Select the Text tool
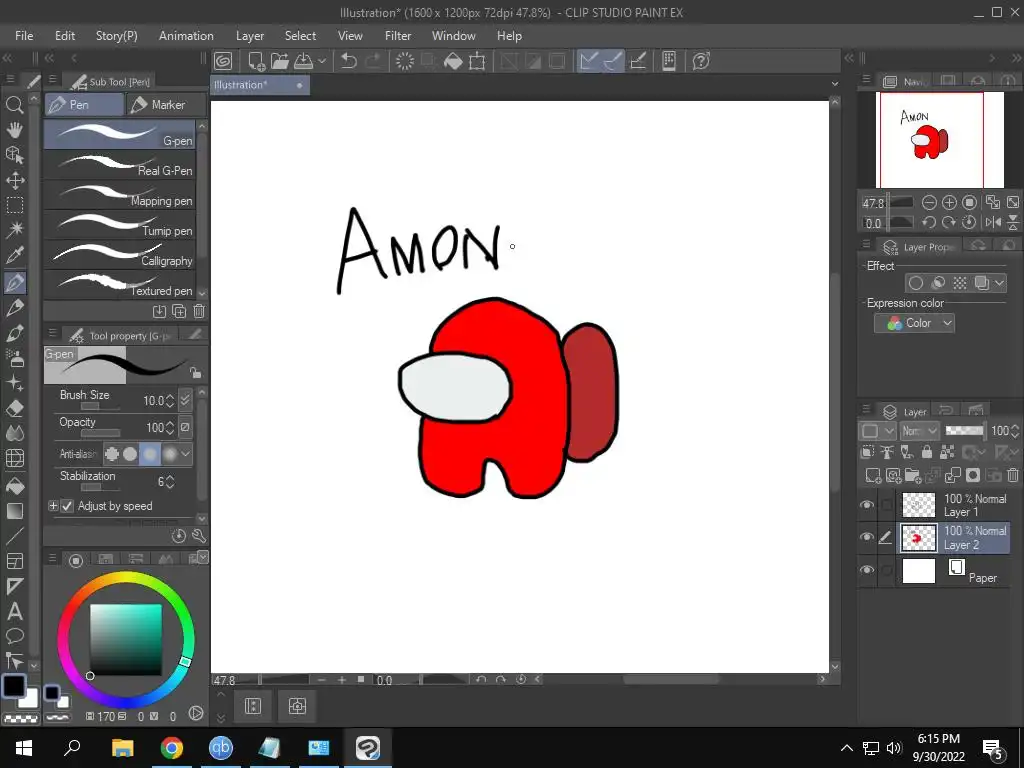This screenshot has height=768, width=1024. [x=14, y=611]
